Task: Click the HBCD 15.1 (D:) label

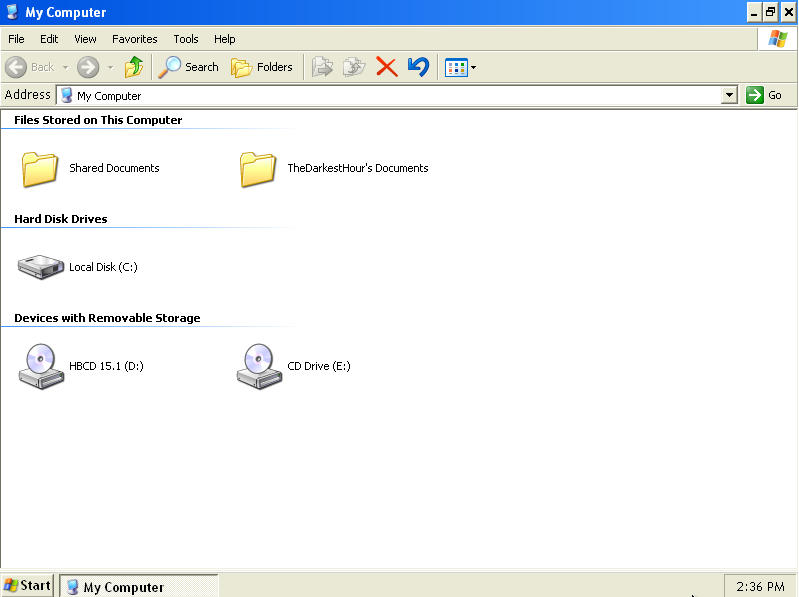Action: (x=106, y=366)
